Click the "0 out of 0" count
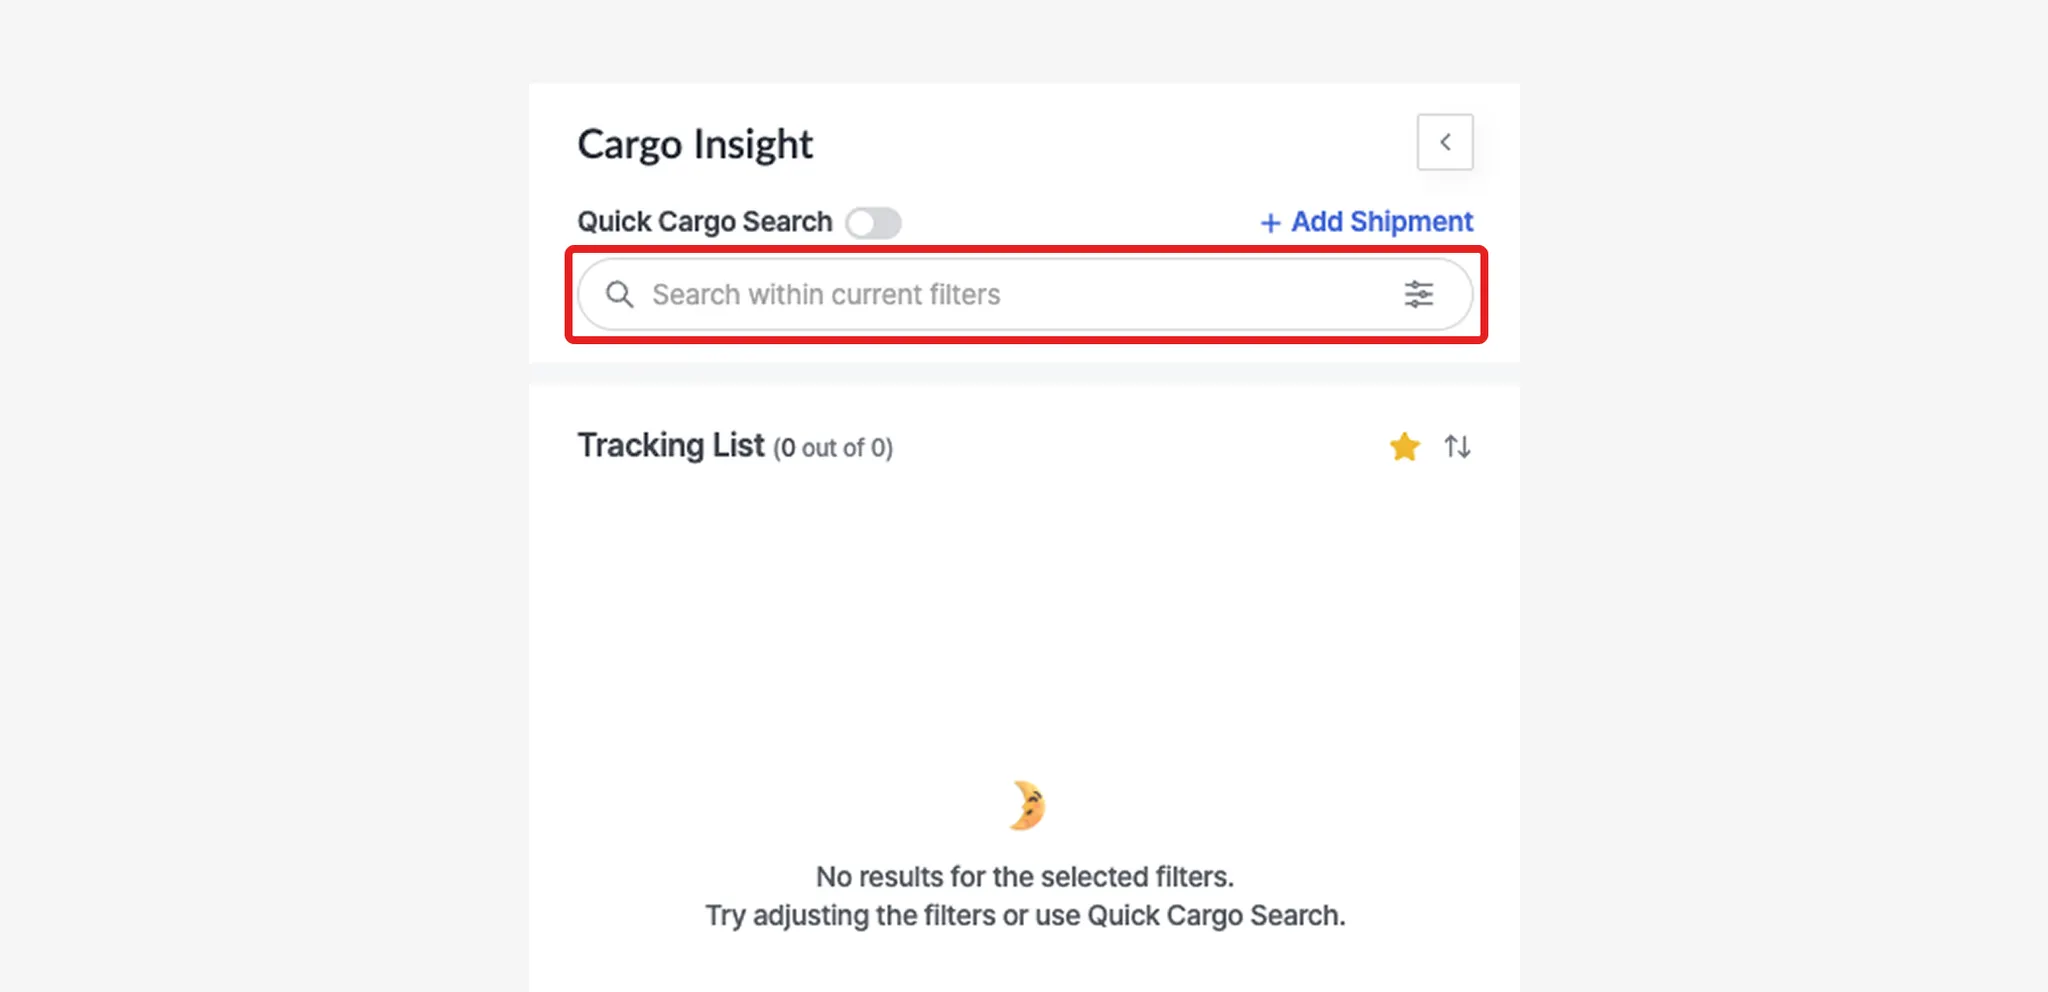The image size is (2048, 992). click(x=833, y=448)
